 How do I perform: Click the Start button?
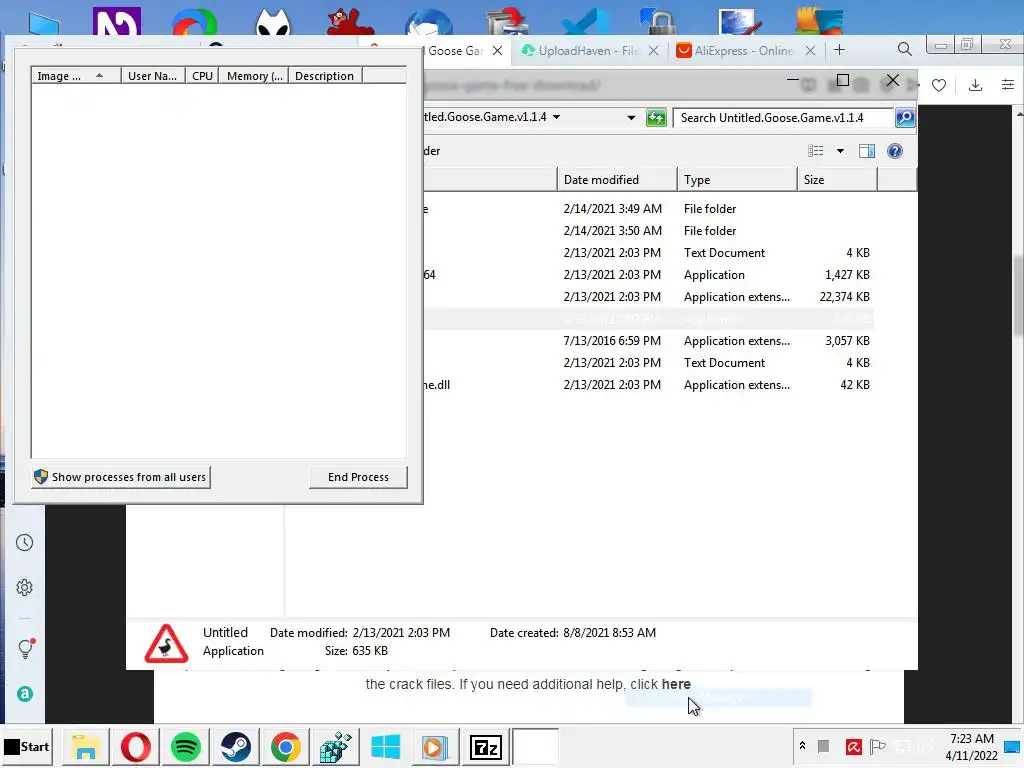pos(27,746)
